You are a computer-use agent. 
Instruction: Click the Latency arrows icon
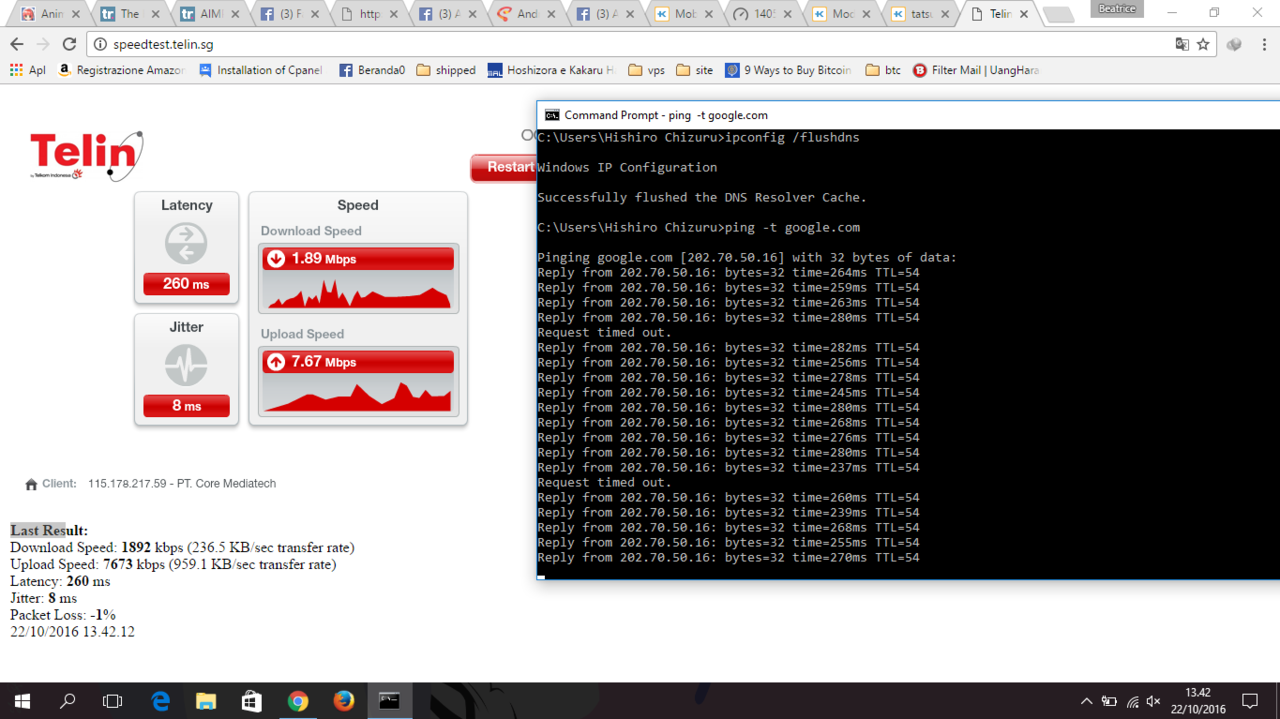pyautogui.click(x=186, y=244)
